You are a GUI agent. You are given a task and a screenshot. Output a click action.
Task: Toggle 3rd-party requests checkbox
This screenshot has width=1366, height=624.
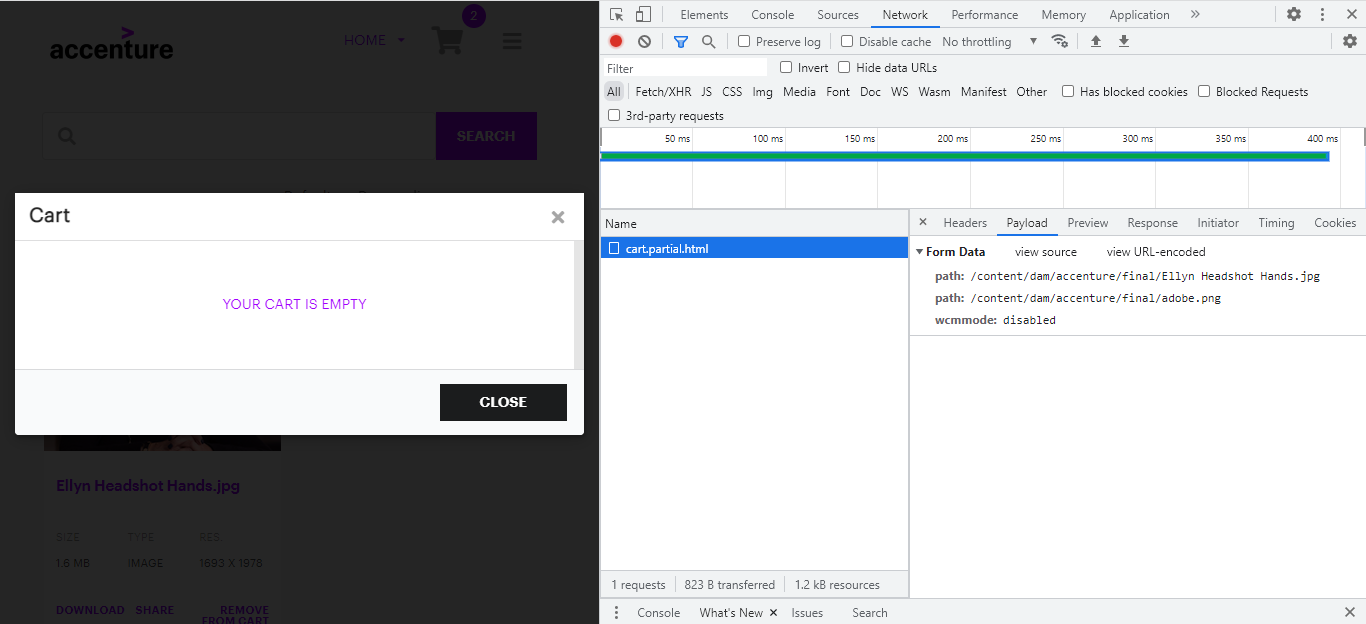614,115
